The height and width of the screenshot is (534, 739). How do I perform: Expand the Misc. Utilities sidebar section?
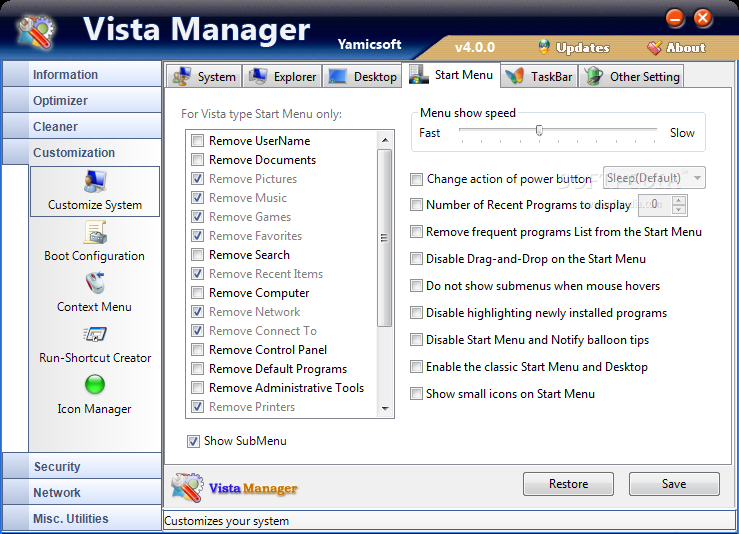[x=82, y=518]
